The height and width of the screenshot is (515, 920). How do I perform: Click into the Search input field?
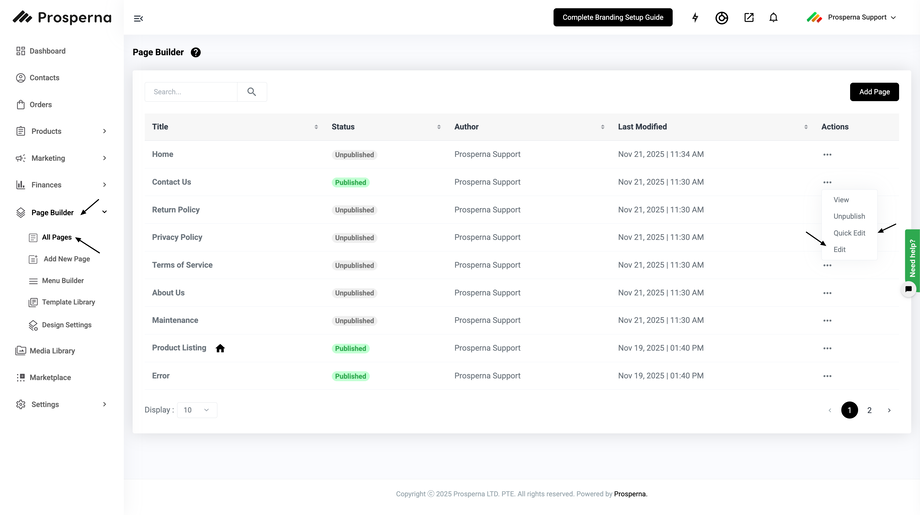tap(192, 92)
